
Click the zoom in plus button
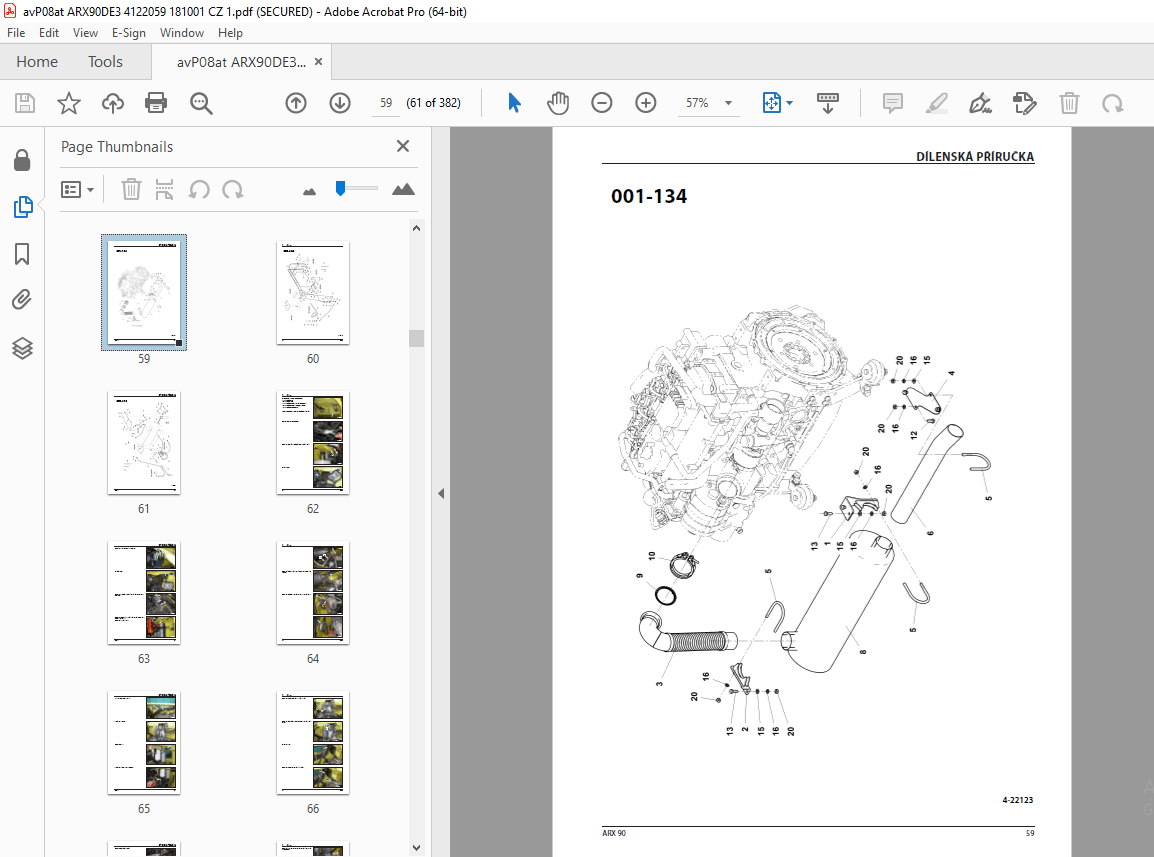coord(645,103)
